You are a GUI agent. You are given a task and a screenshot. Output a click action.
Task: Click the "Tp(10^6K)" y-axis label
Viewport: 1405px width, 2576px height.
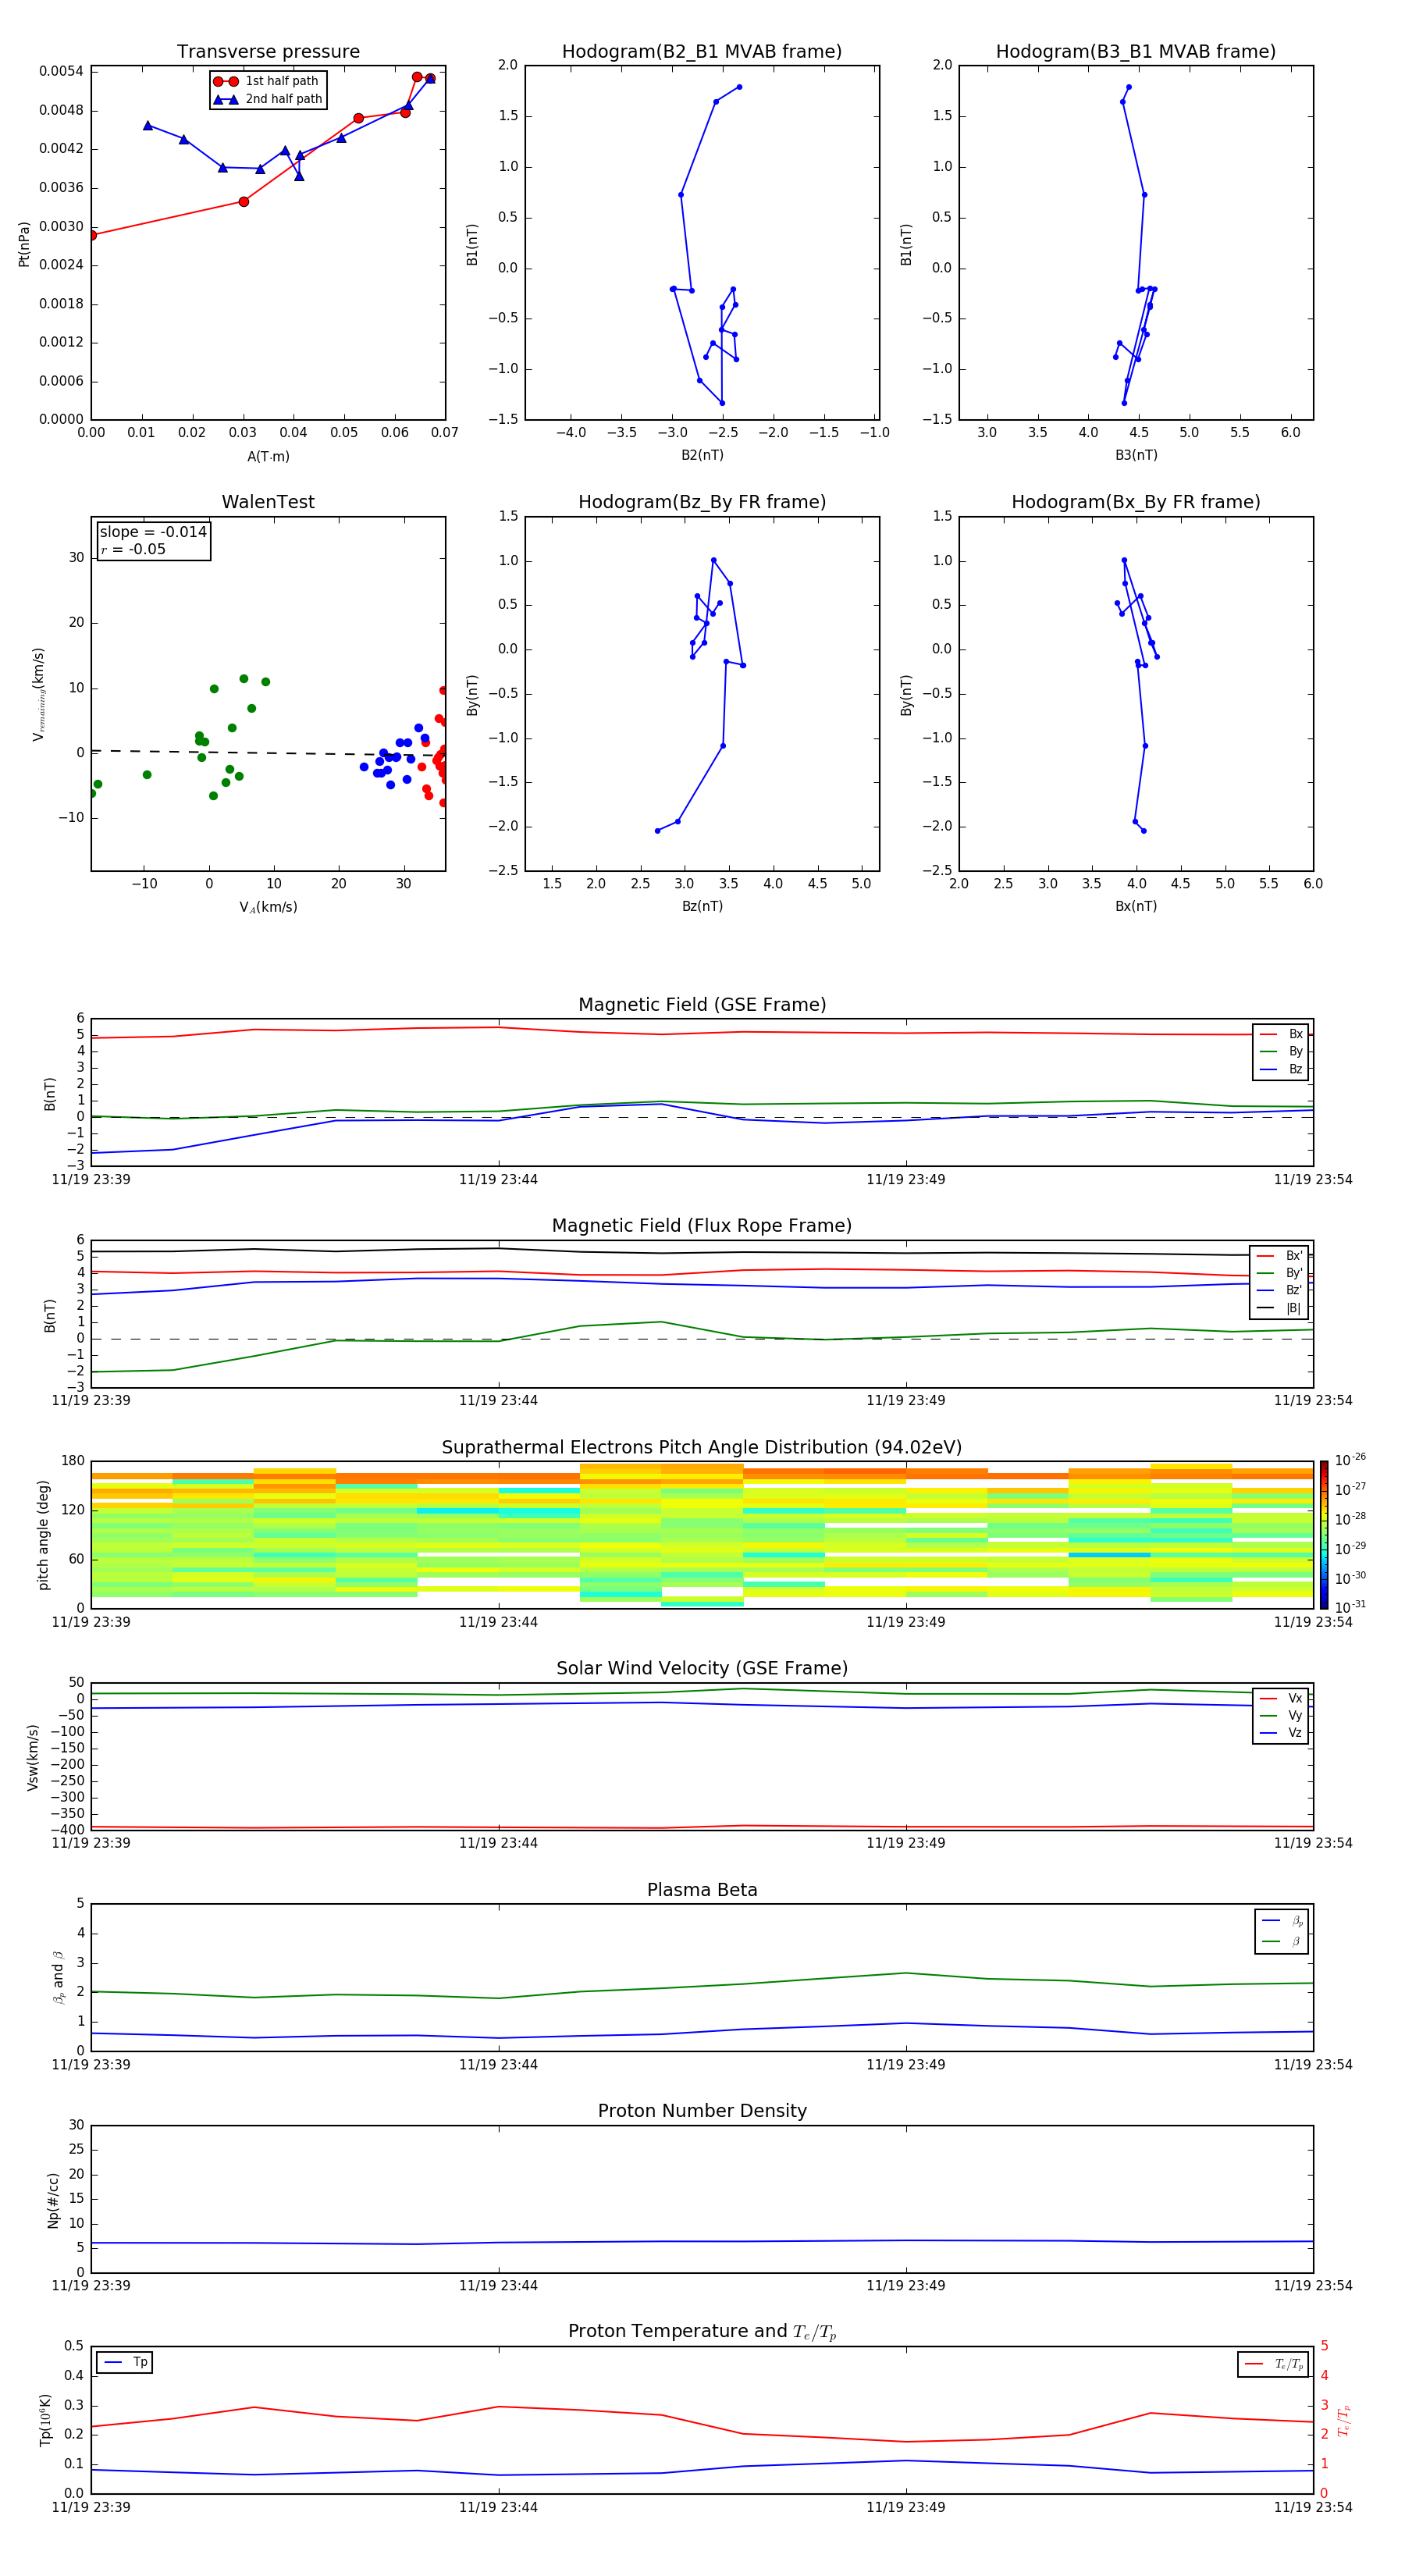45,2420
